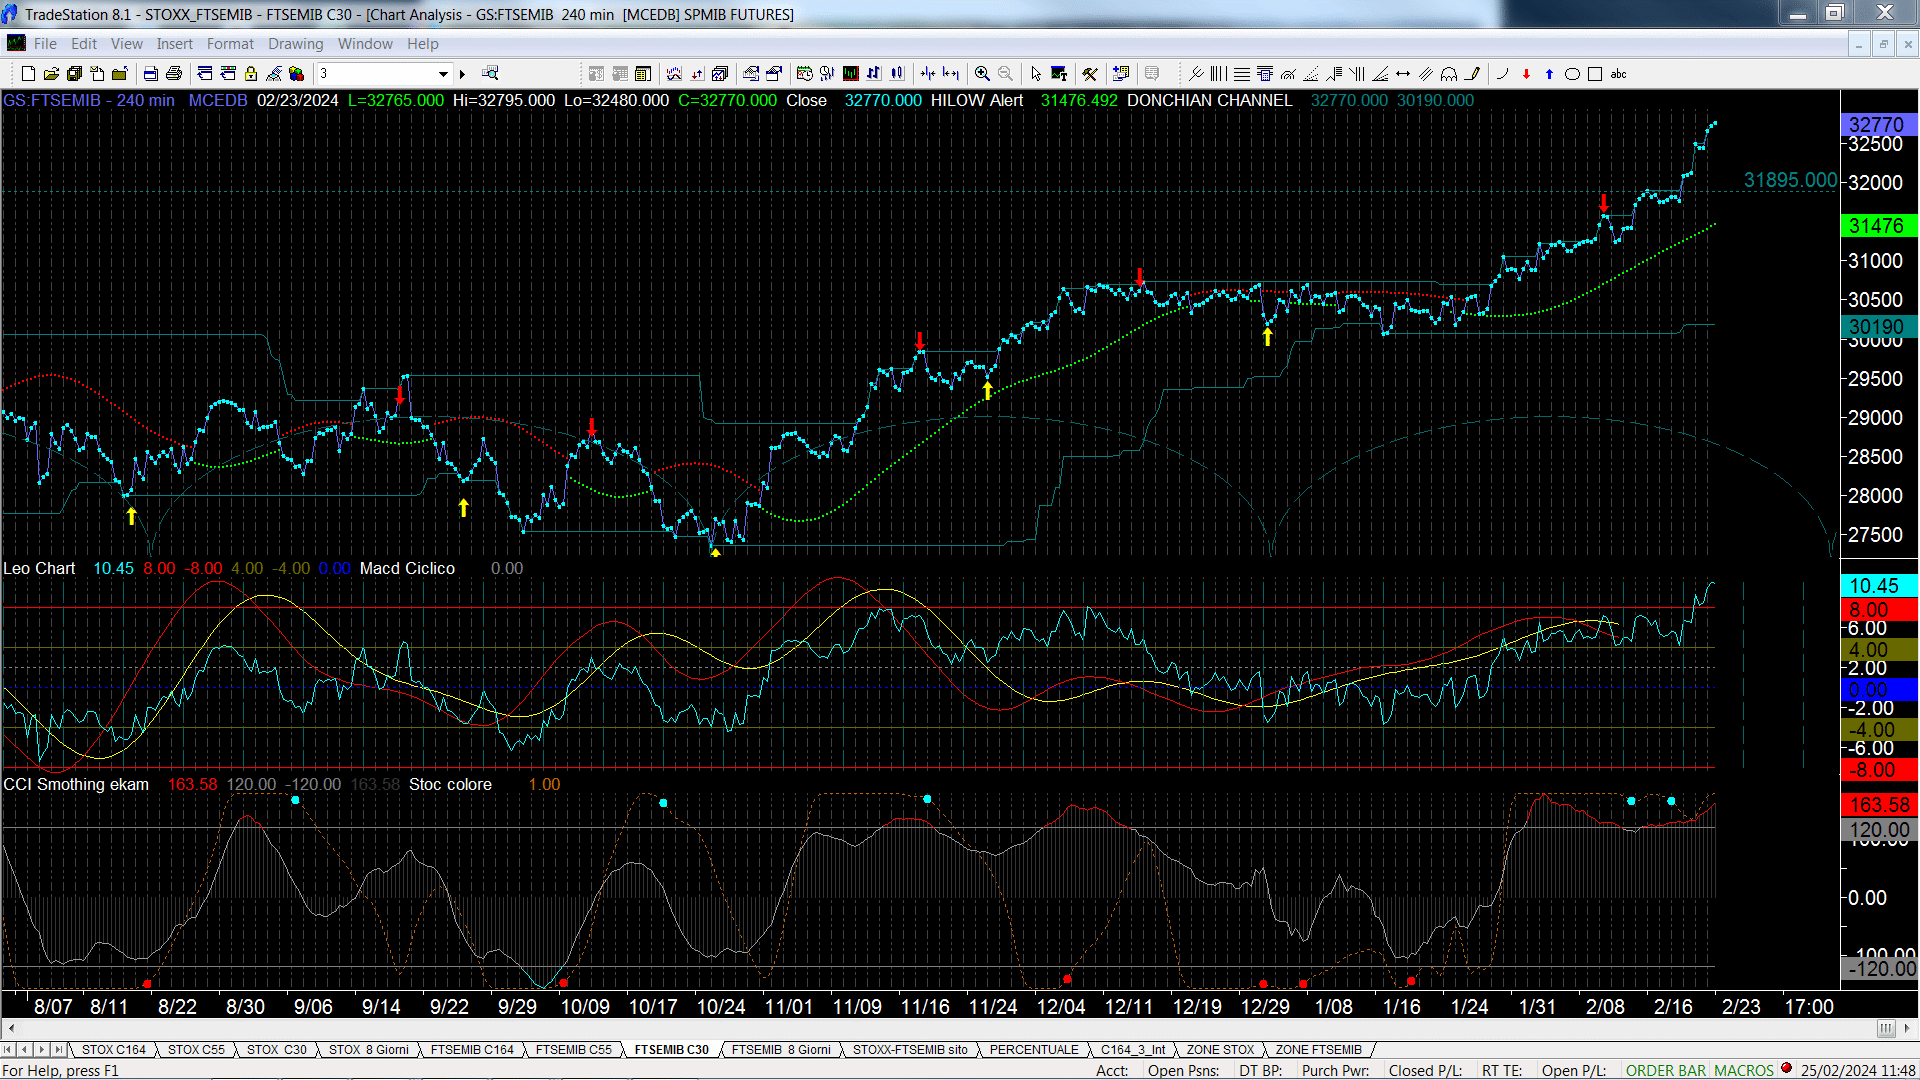Screen dimensions: 1920x1080
Task: Select the yellow pencil drawing tool
Action: [1472, 73]
